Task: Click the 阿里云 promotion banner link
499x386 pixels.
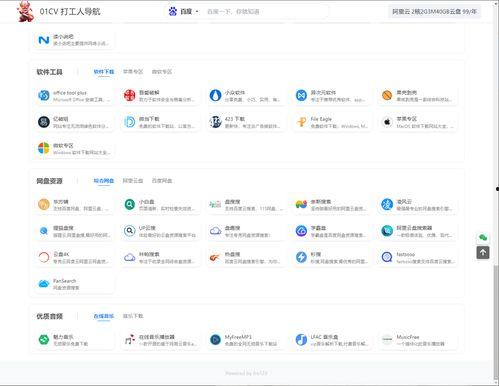Action: 435,12
